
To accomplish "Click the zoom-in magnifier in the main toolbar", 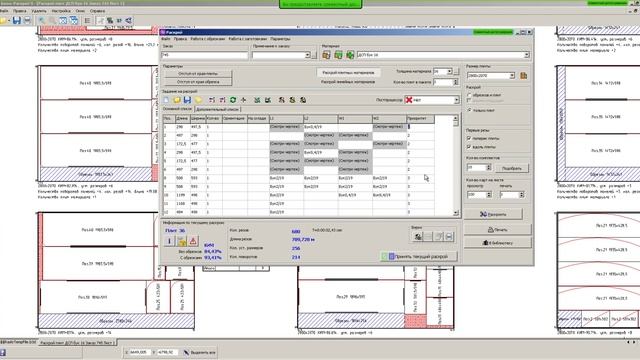I will tap(42, 20).
